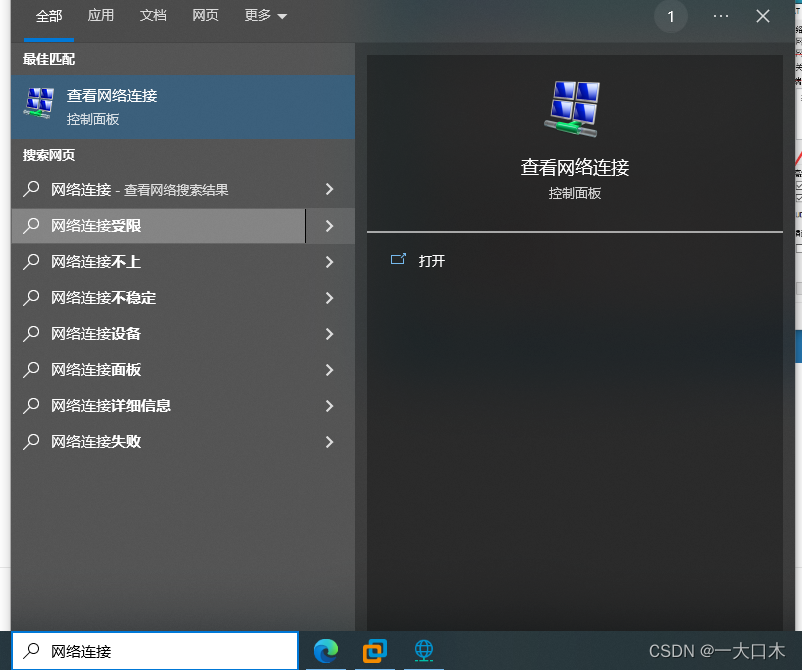Image resolution: width=802 pixels, height=670 pixels.
Task: Expand arrow beside 网络连接受限
Action: coord(329,226)
